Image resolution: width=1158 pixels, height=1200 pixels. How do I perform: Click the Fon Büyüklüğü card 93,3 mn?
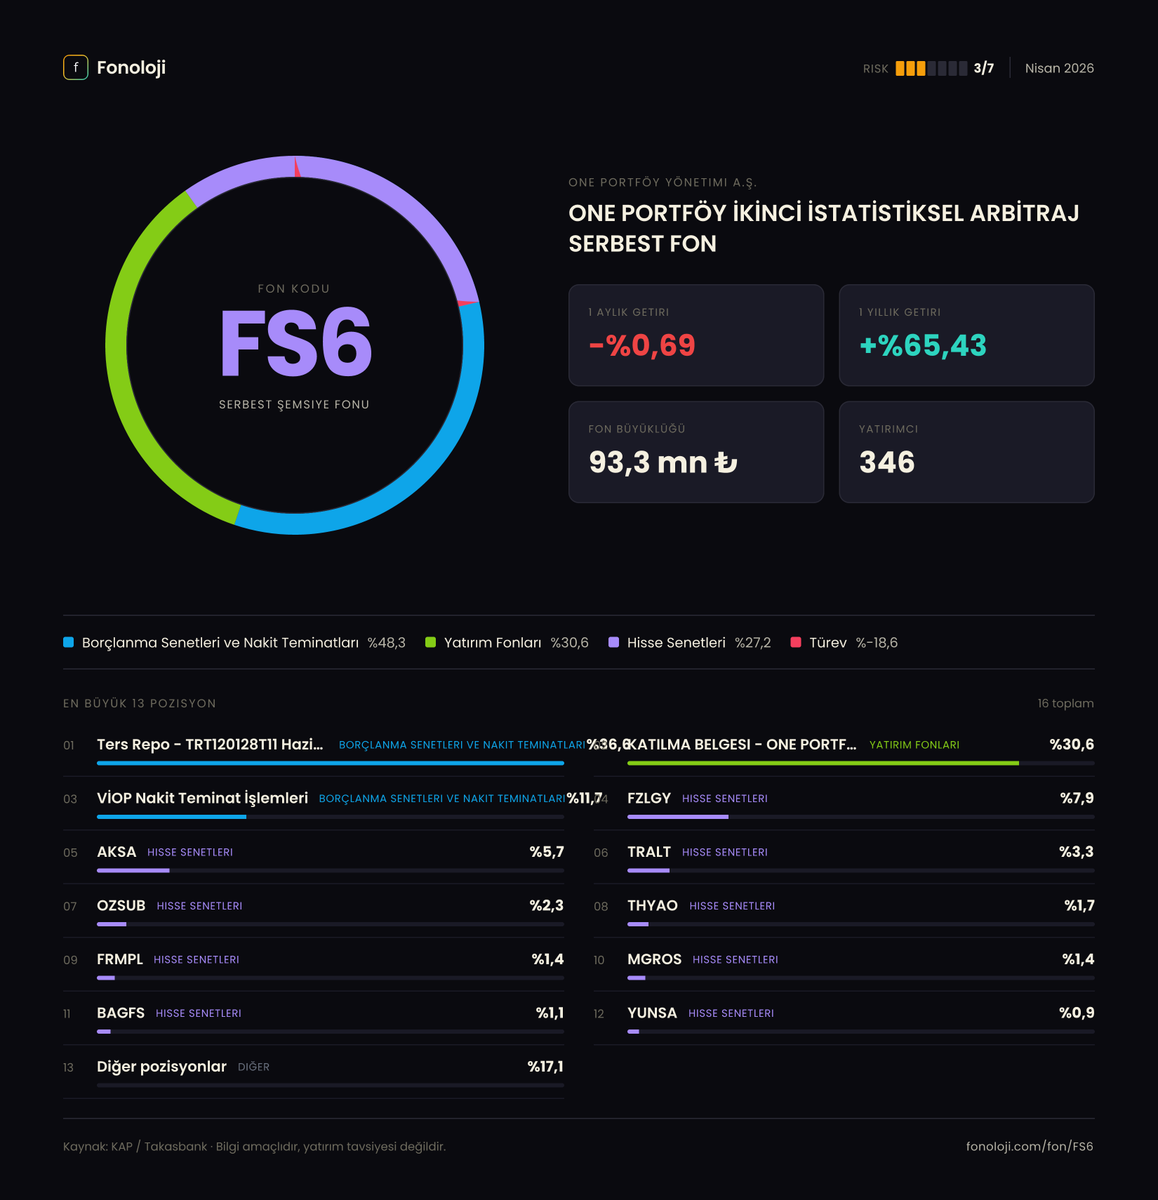[696, 452]
